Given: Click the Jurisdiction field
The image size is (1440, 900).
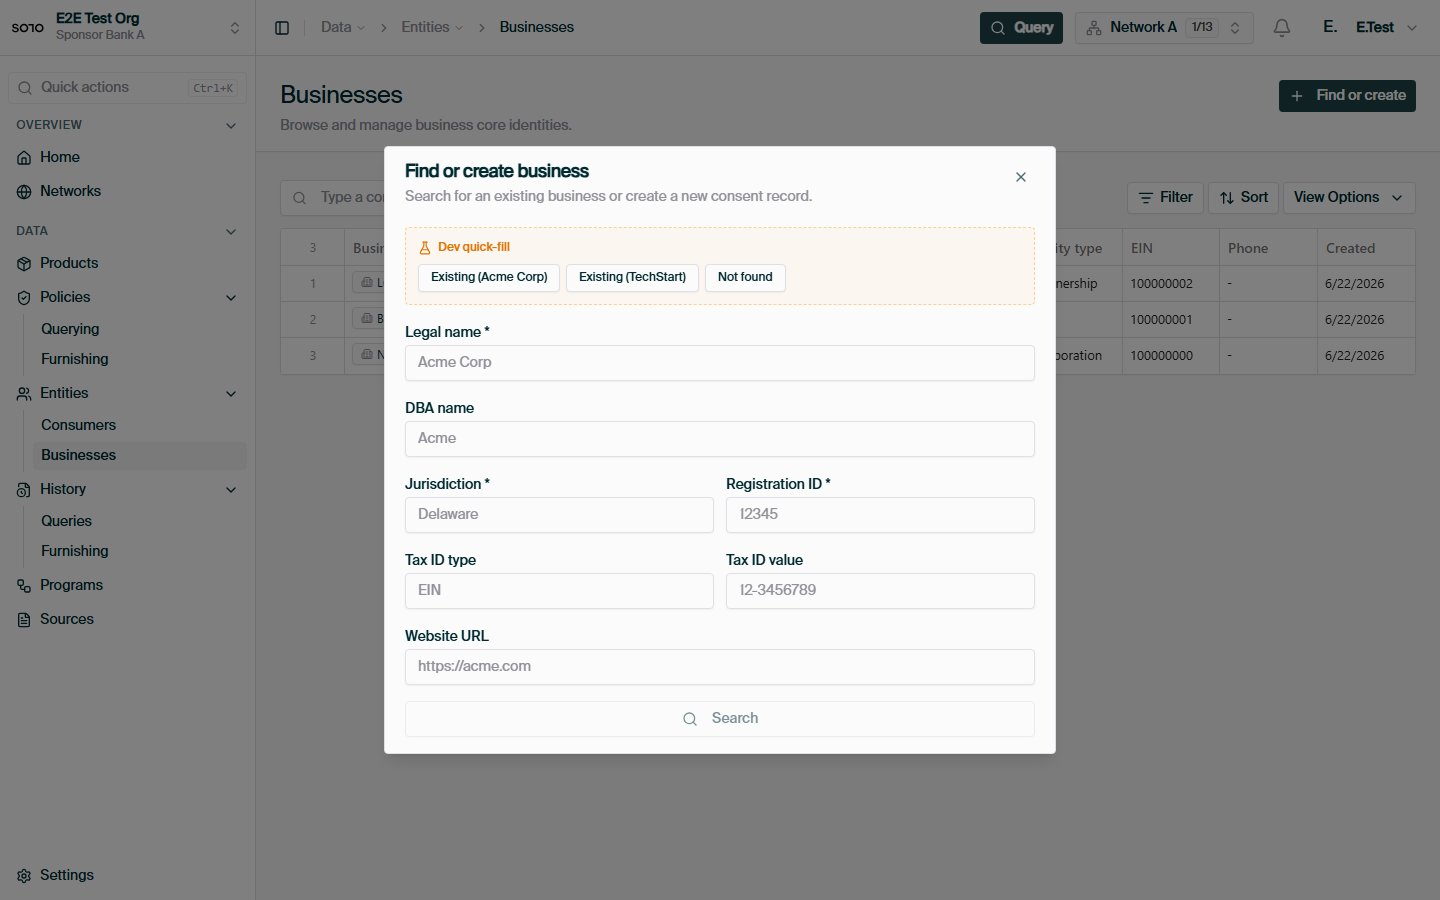Looking at the screenshot, I should pyautogui.click(x=559, y=515).
